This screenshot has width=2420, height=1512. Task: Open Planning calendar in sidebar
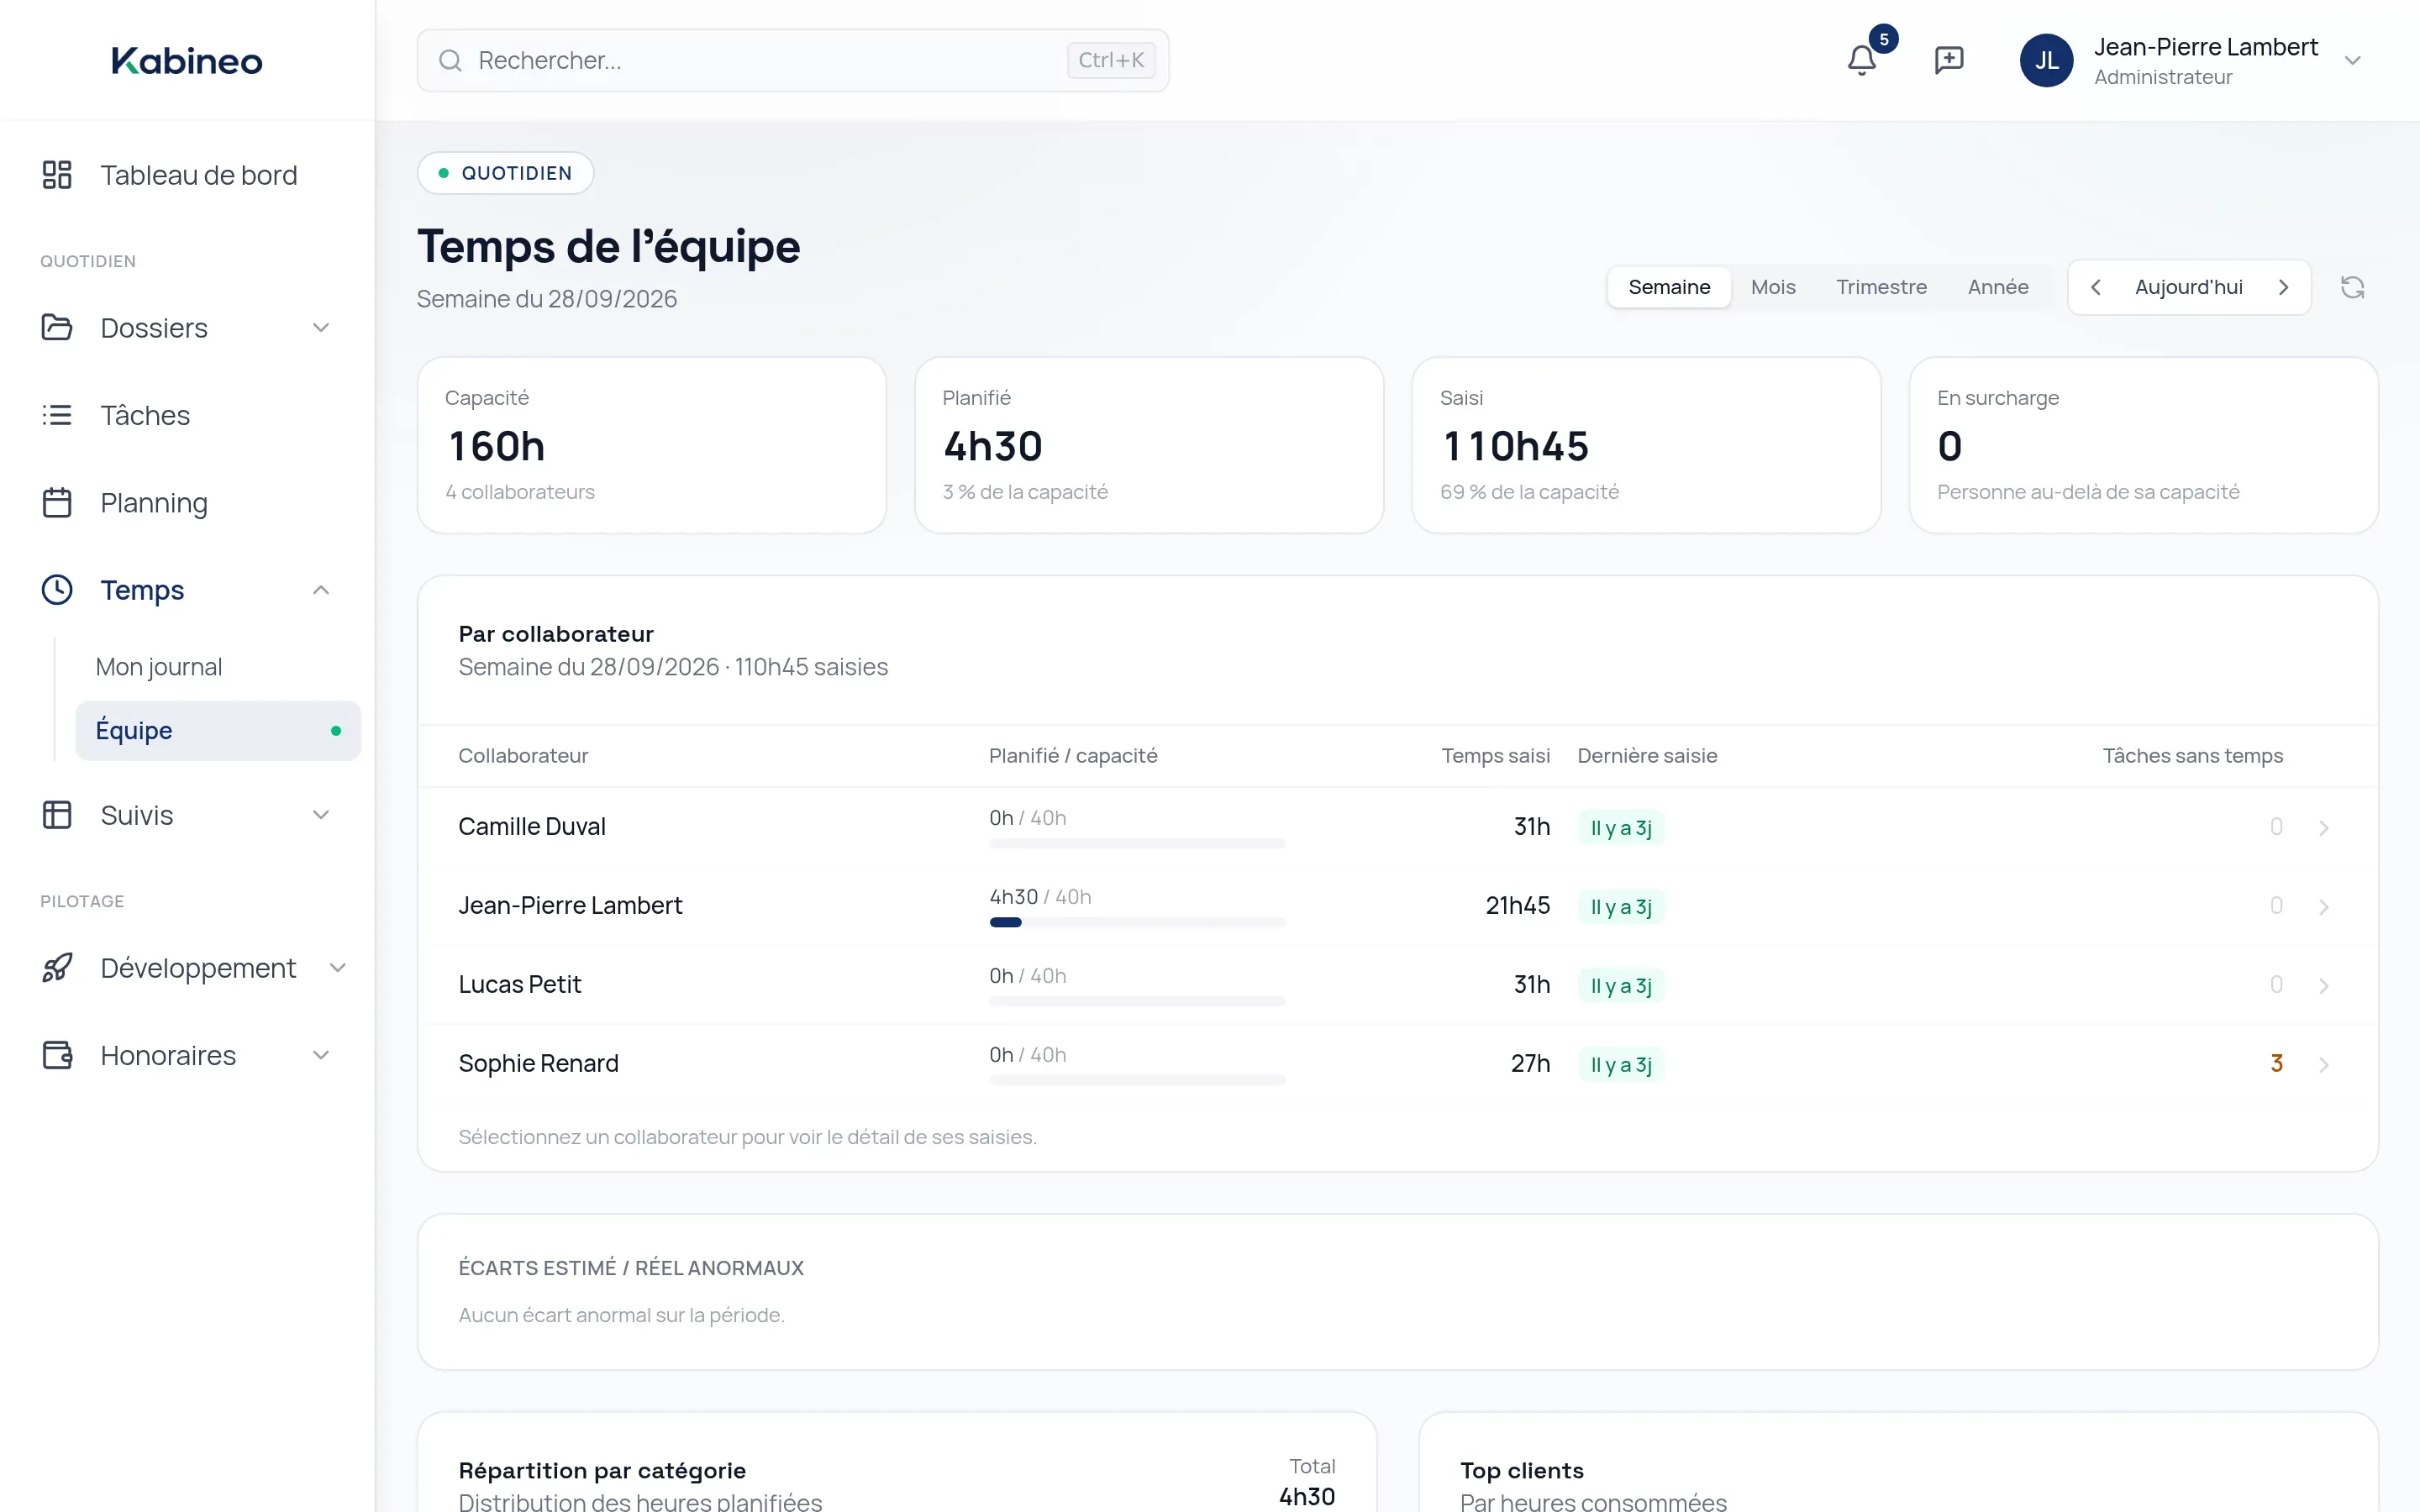click(187, 502)
